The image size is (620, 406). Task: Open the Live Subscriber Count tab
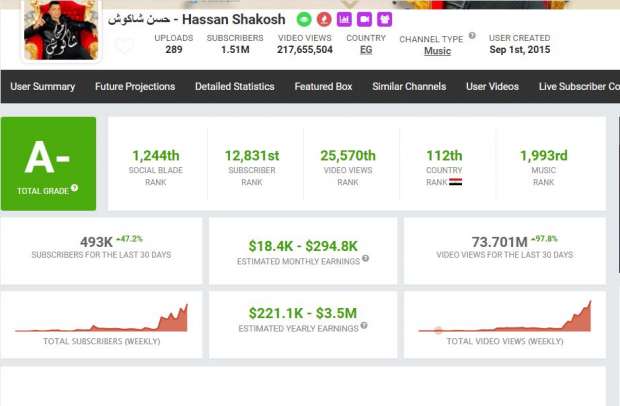pos(579,87)
